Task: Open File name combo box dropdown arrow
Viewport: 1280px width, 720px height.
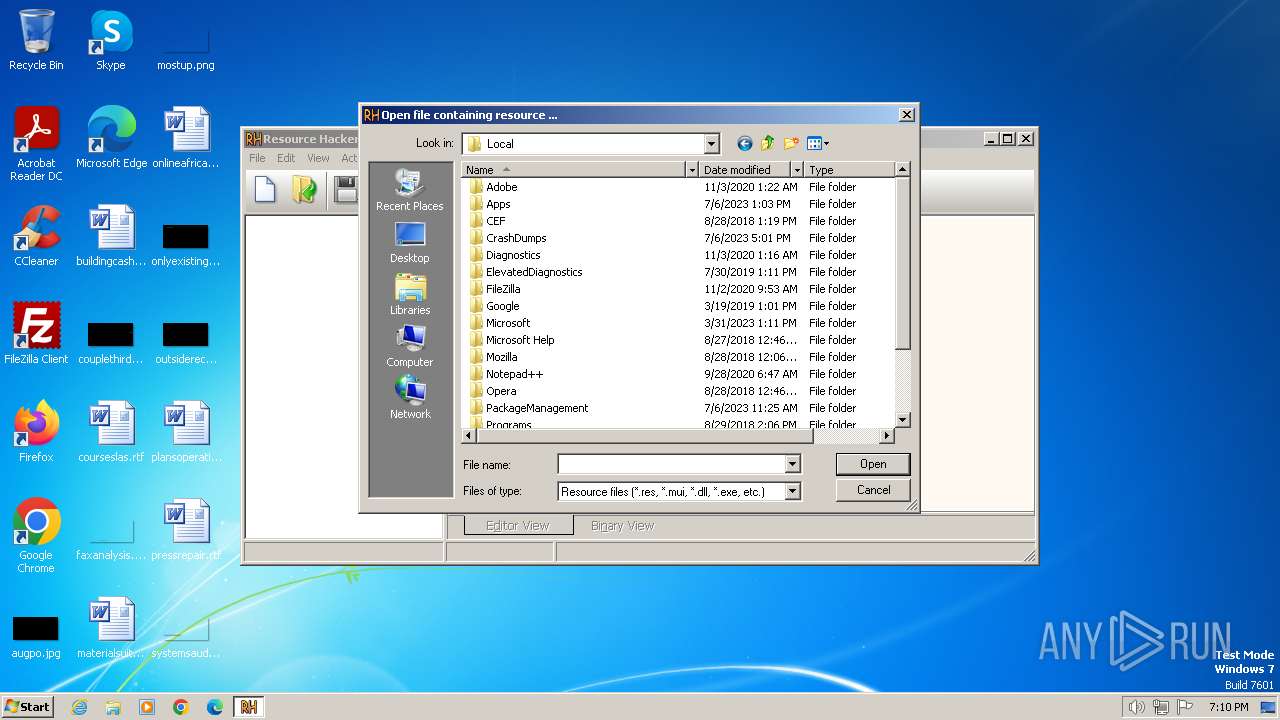Action: pos(792,464)
